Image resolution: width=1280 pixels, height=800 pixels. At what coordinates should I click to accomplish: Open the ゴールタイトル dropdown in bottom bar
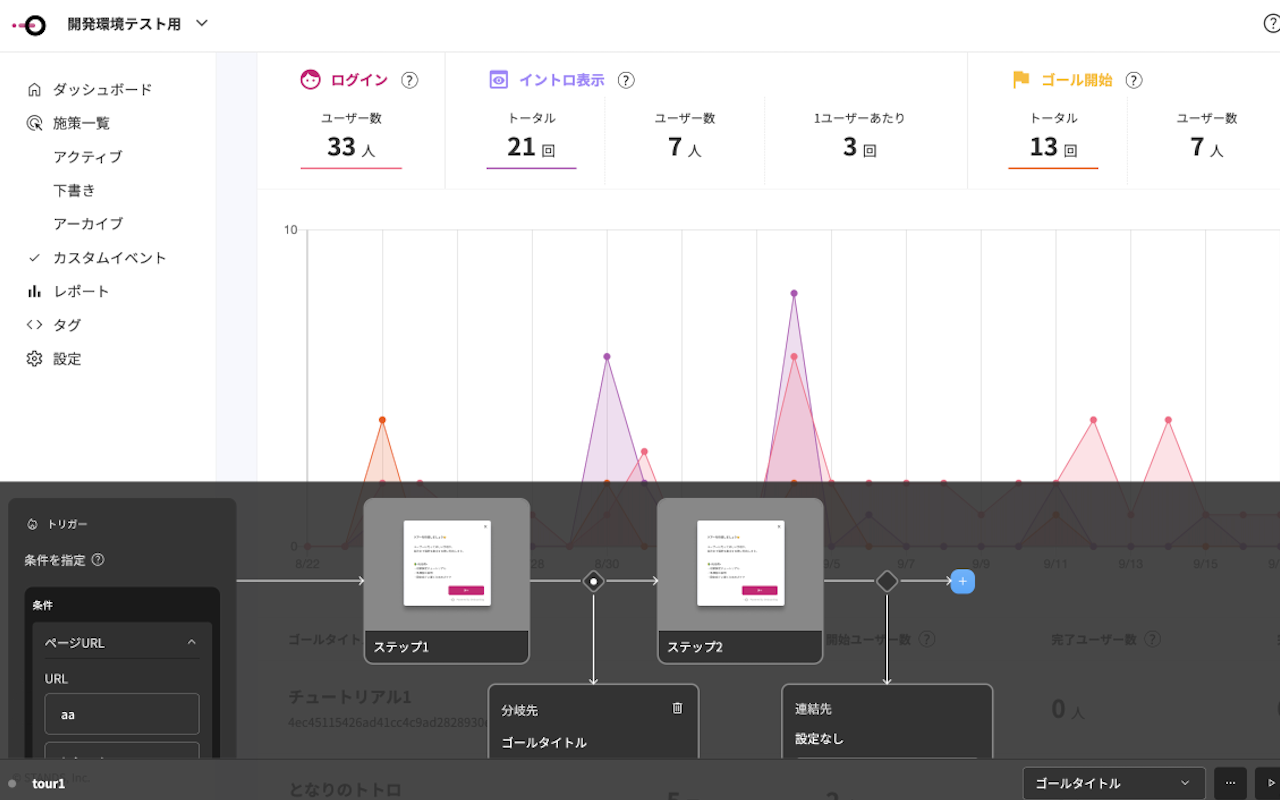click(1114, 783)
